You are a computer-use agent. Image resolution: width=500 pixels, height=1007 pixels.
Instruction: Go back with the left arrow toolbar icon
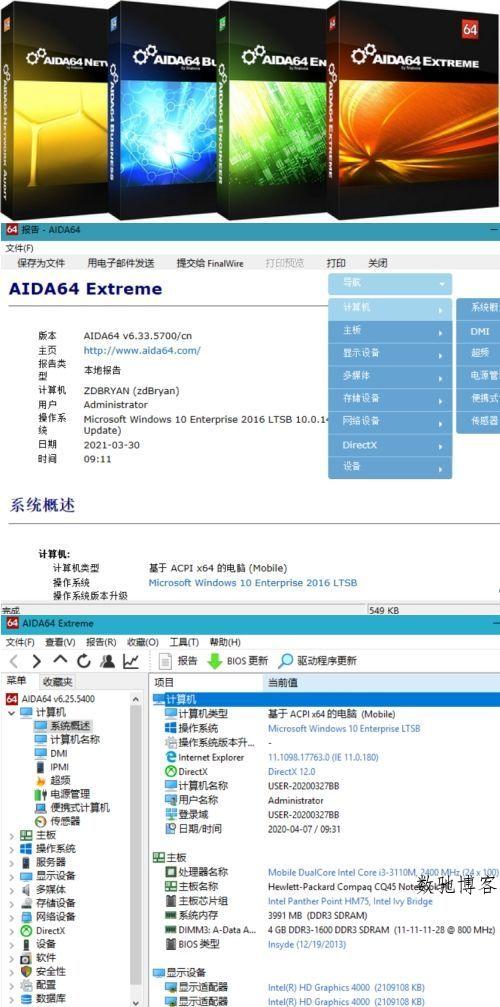tap(14, 661)
